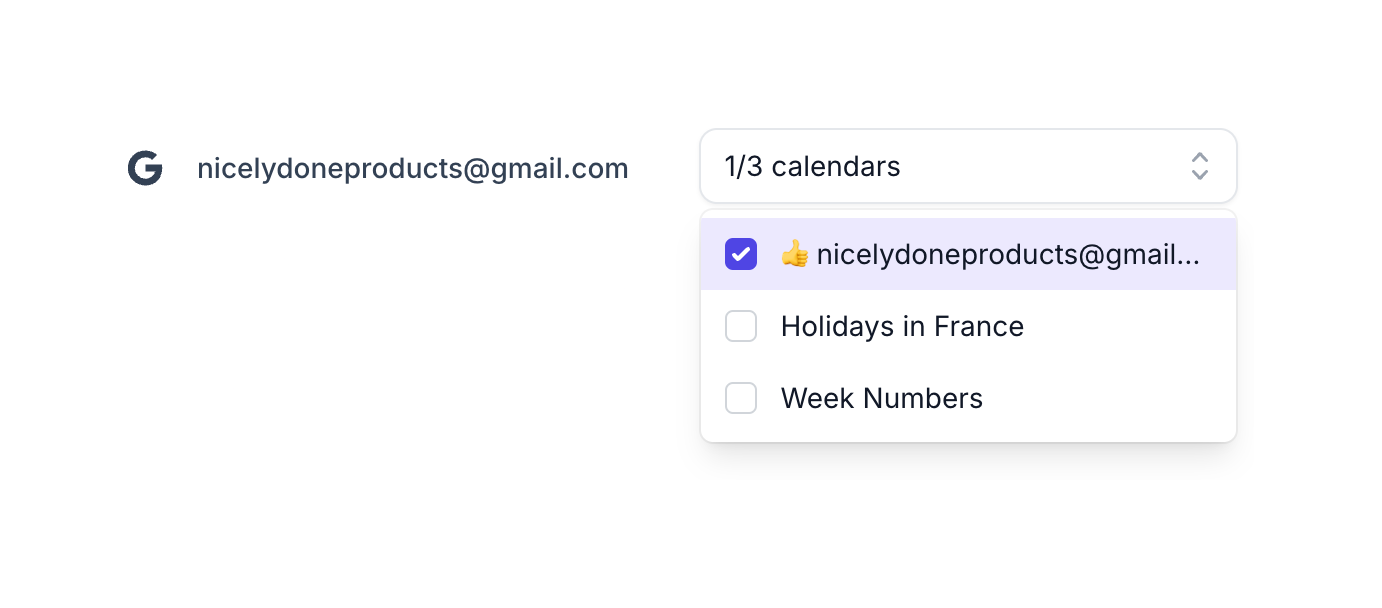The width and height of the screenshot is (1382, 608).
Task: Click the "1/3 calendars" selector text
Action: tap(812, 166)
